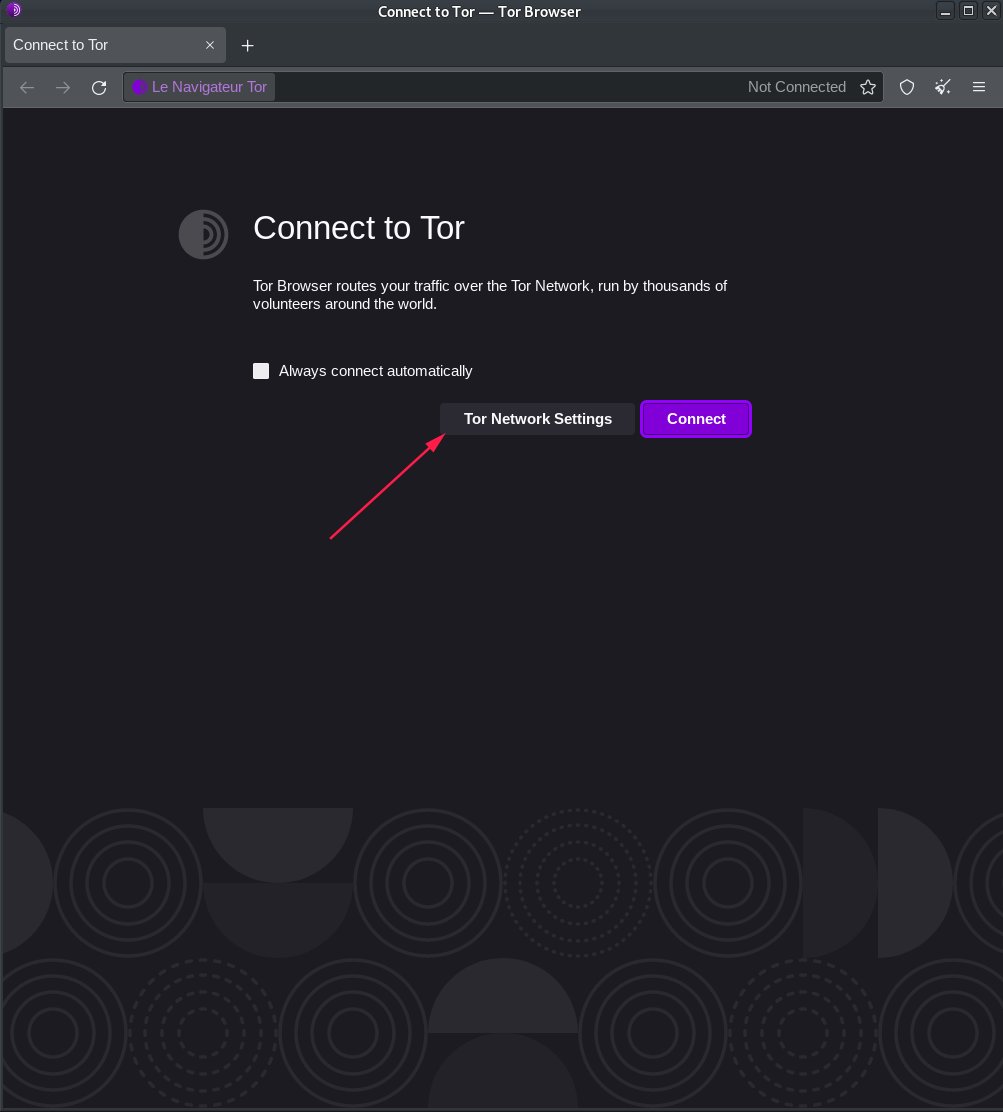Image resolution: width=1003 pixels, height=1112 pixels.
Task: Open Tor Network Settings
Action: pos(537,419)
